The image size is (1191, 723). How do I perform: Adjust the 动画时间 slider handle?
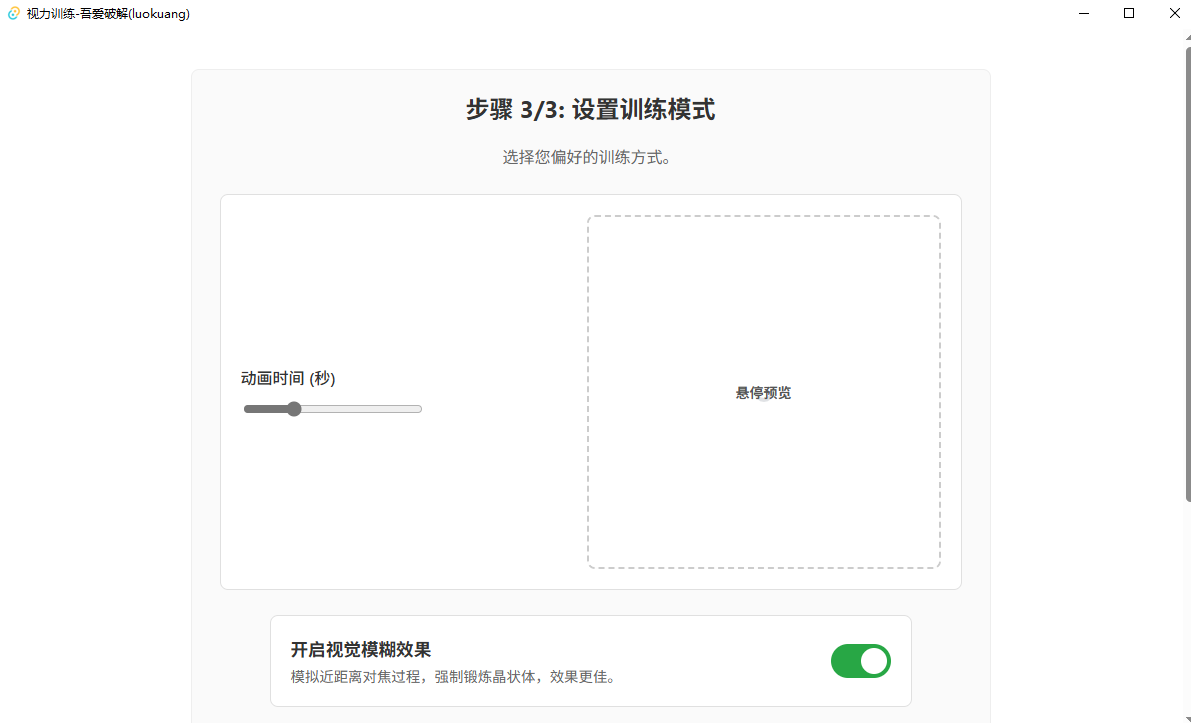click(294, 409)
